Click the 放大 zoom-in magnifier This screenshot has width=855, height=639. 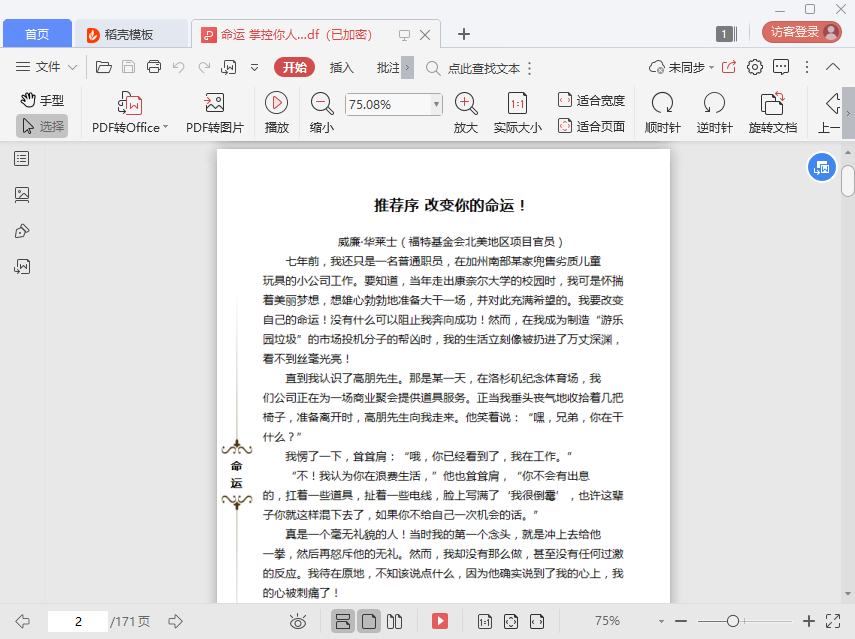pos(466,113)
